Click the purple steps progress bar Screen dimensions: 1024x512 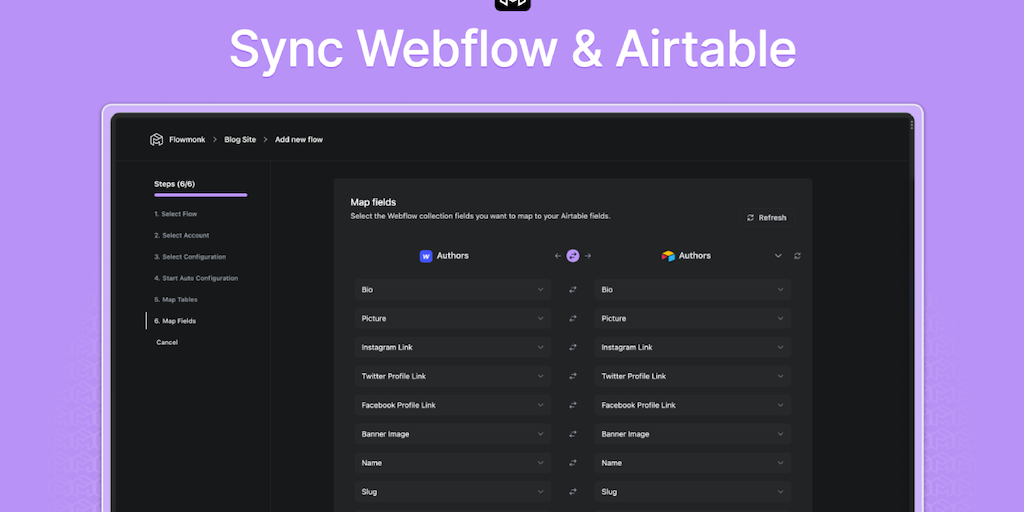click(x=200, y=195)
